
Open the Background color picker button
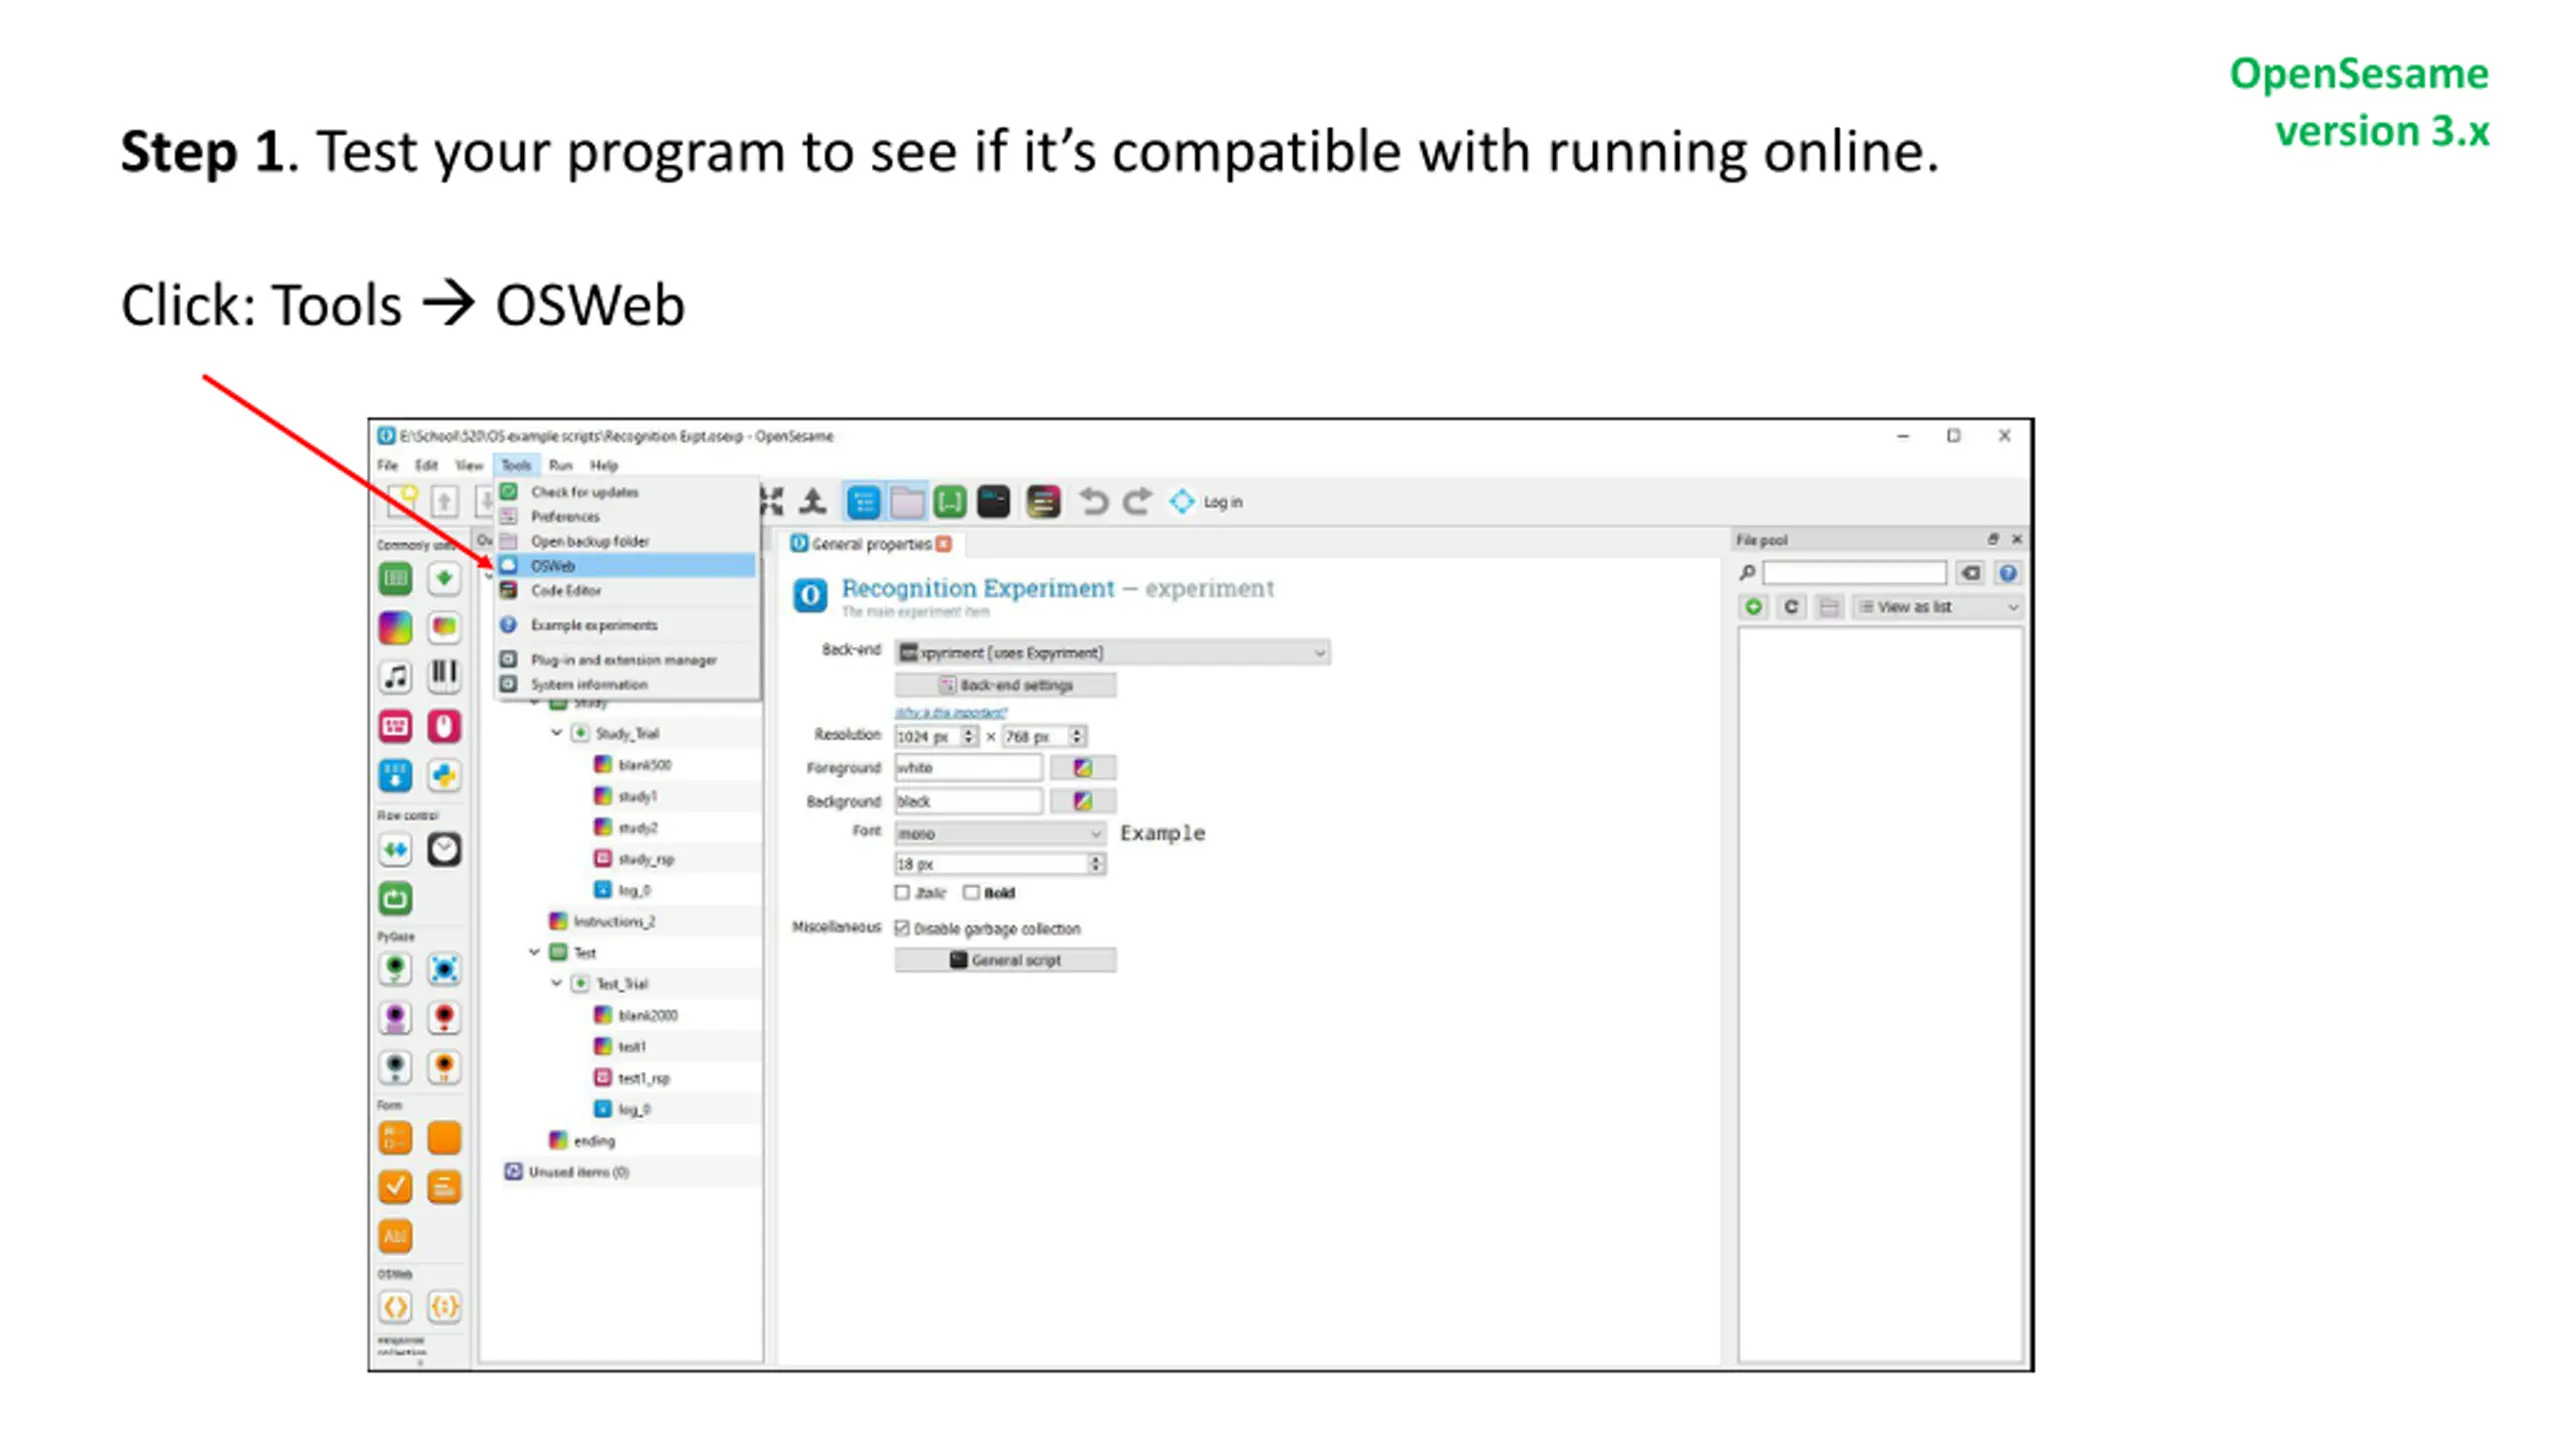click(x=1083, y=801)
